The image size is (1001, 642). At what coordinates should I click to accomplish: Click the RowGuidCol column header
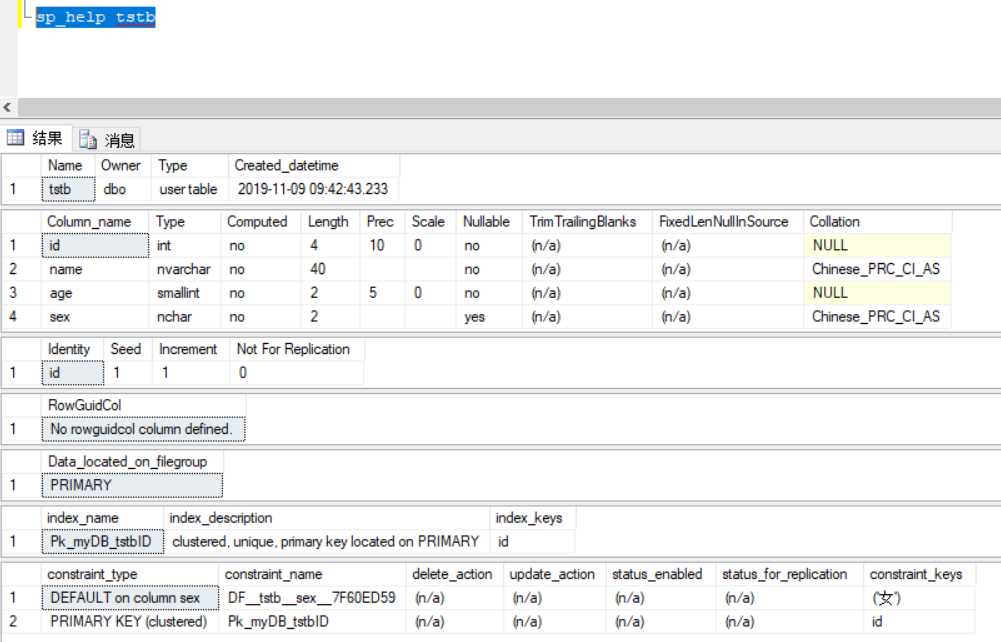click(144, 406)
